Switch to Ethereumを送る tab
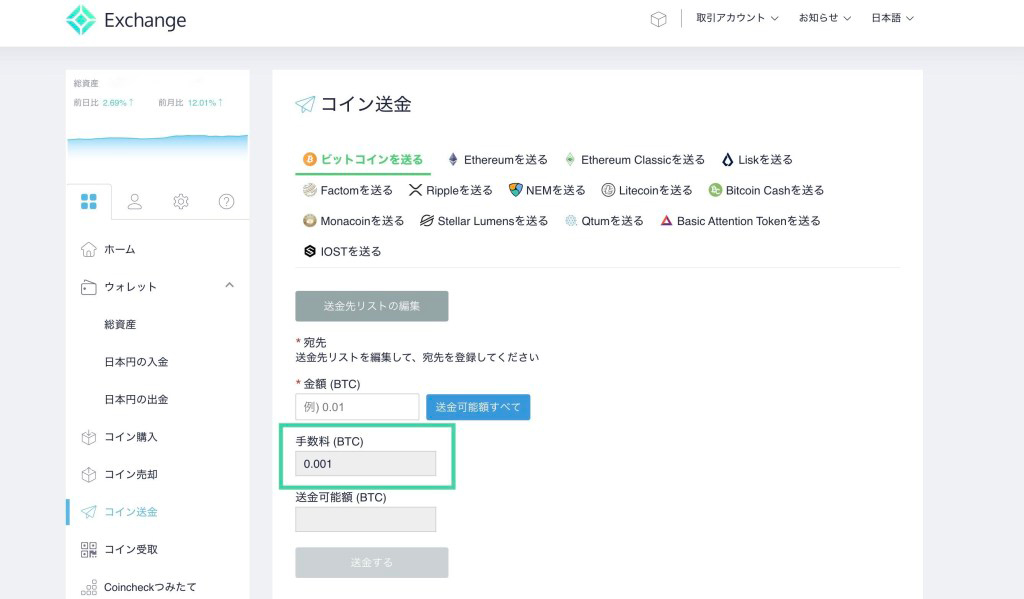Viewport: 1024px width, 599px height. tap(498, 160)
